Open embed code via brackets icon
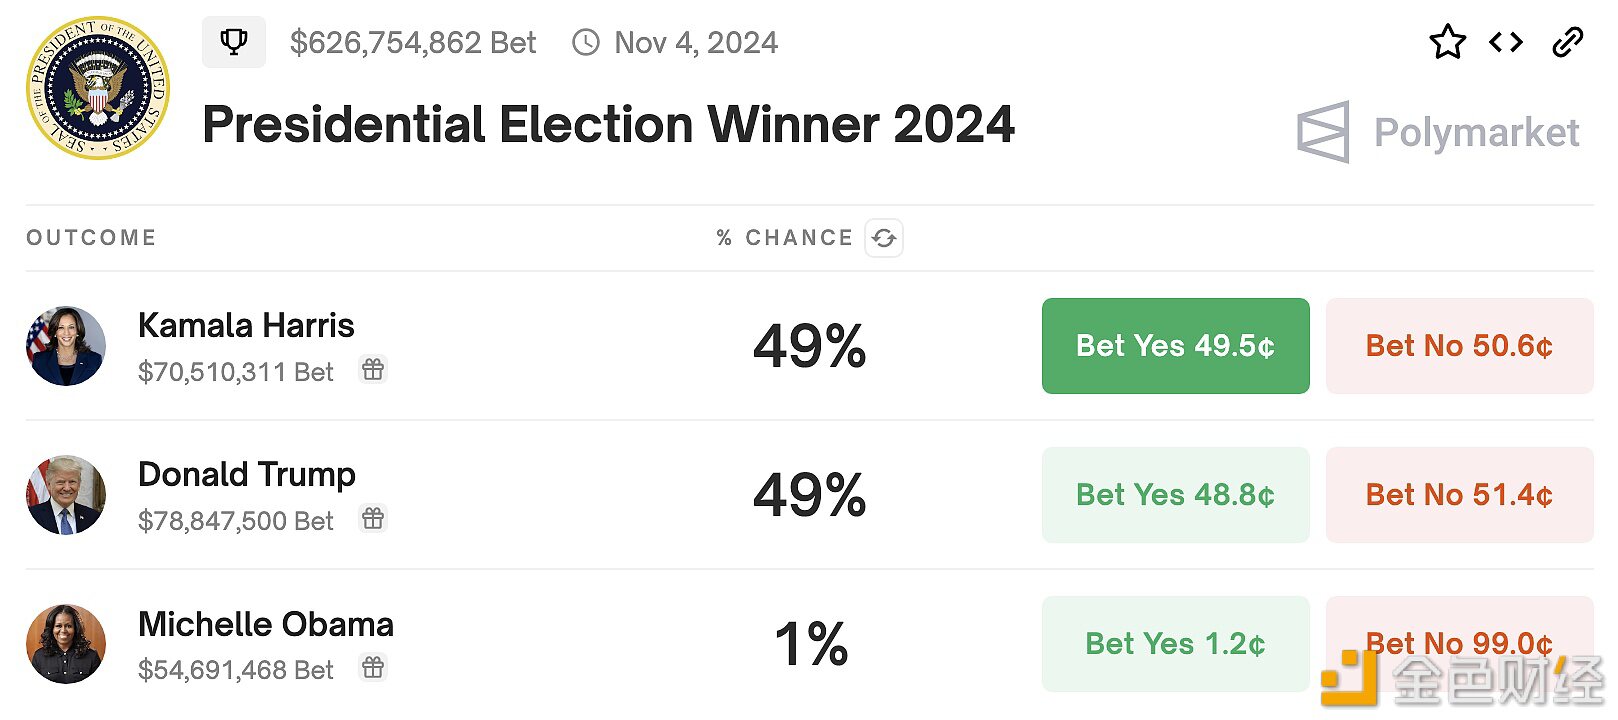Viewport: 1618px width, 720px height. point(1506,42)
